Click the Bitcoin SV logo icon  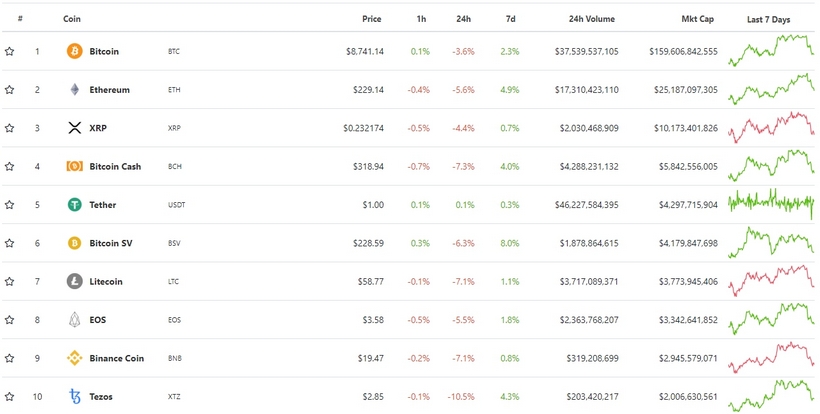(x=75, y=243)
